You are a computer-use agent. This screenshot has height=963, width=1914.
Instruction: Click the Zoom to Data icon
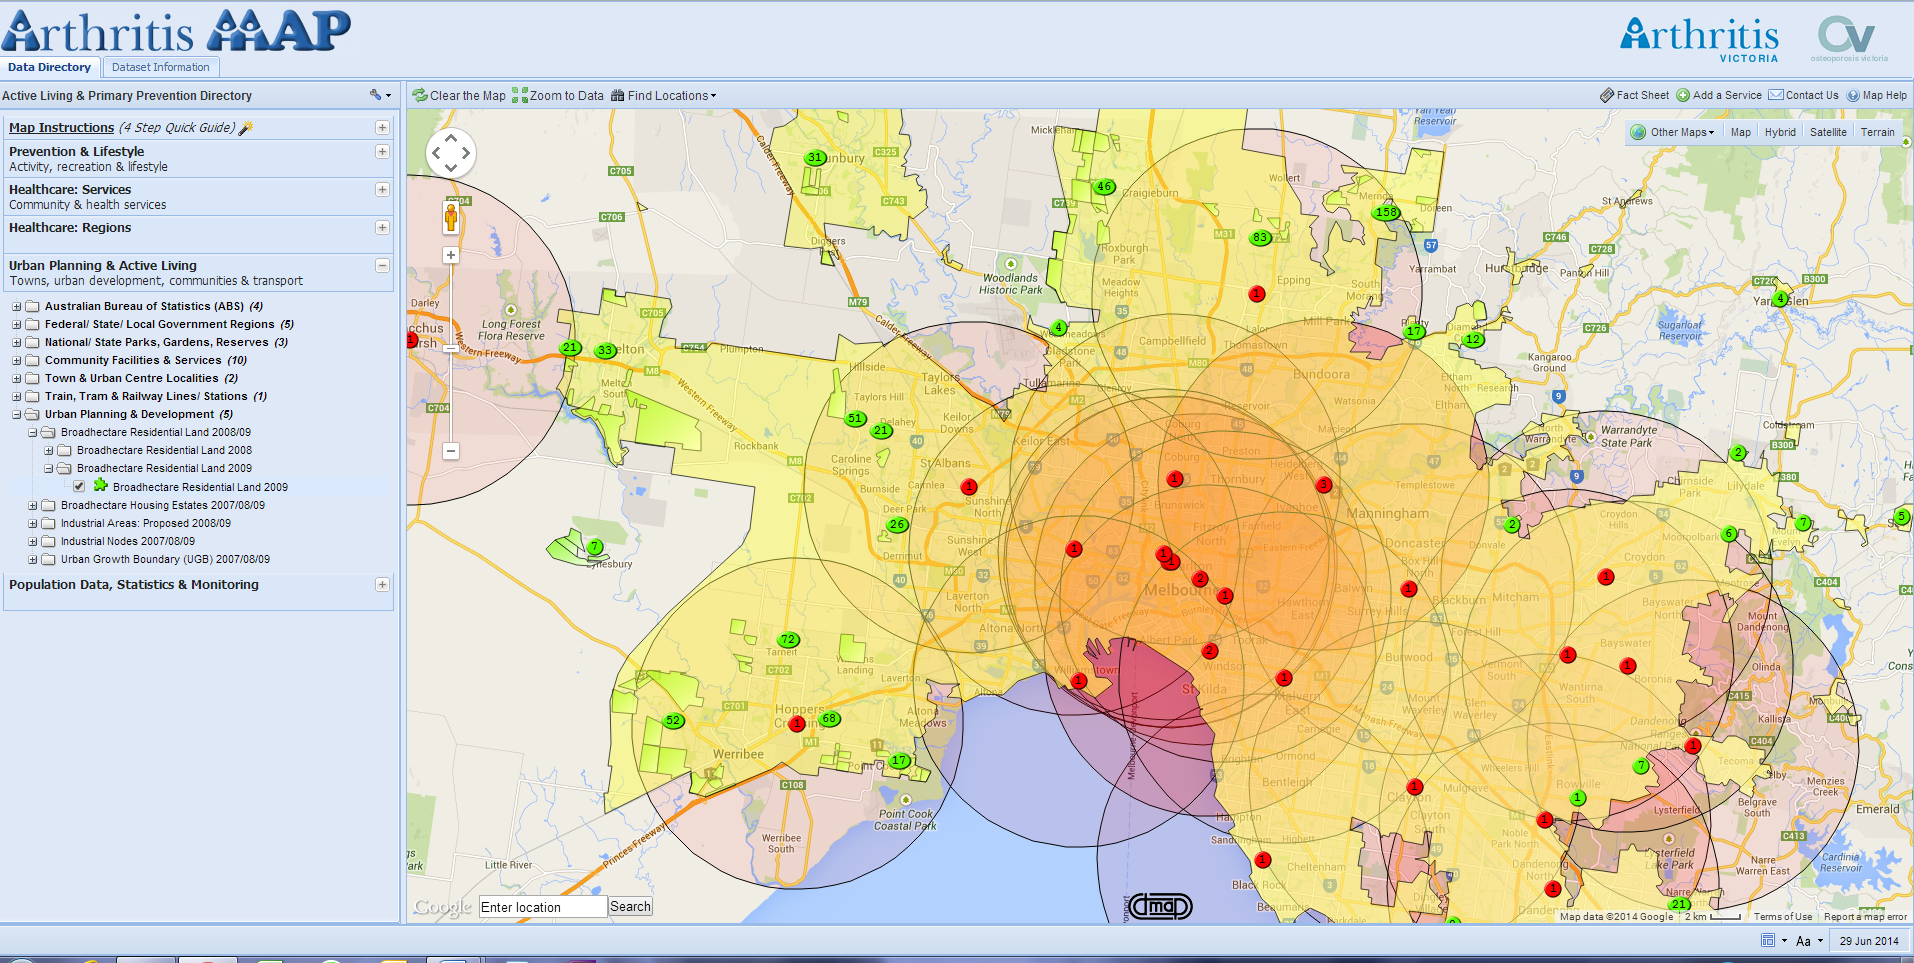tap(520, 95)
